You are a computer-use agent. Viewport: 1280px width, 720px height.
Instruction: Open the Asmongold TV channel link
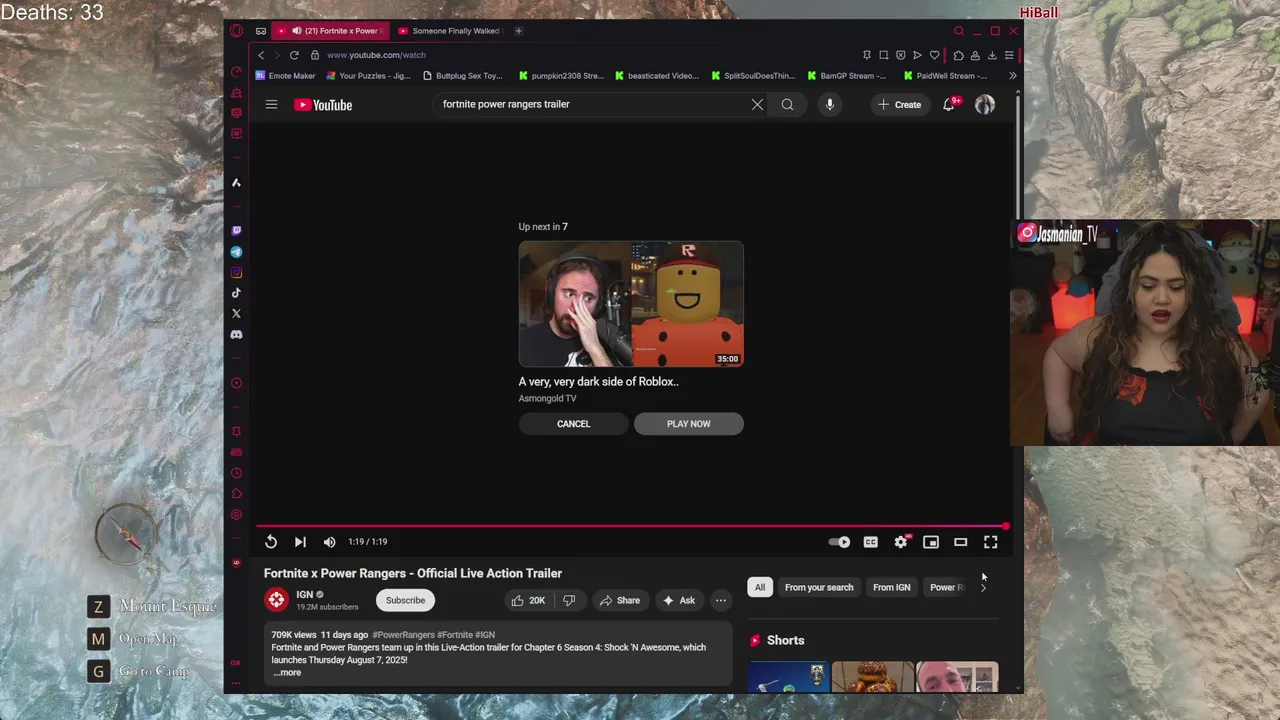547,398
